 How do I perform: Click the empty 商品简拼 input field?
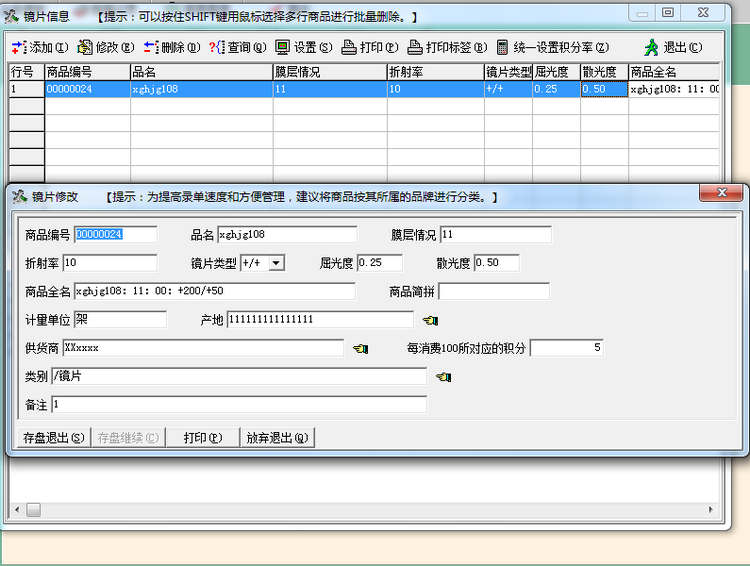point(494,291)
